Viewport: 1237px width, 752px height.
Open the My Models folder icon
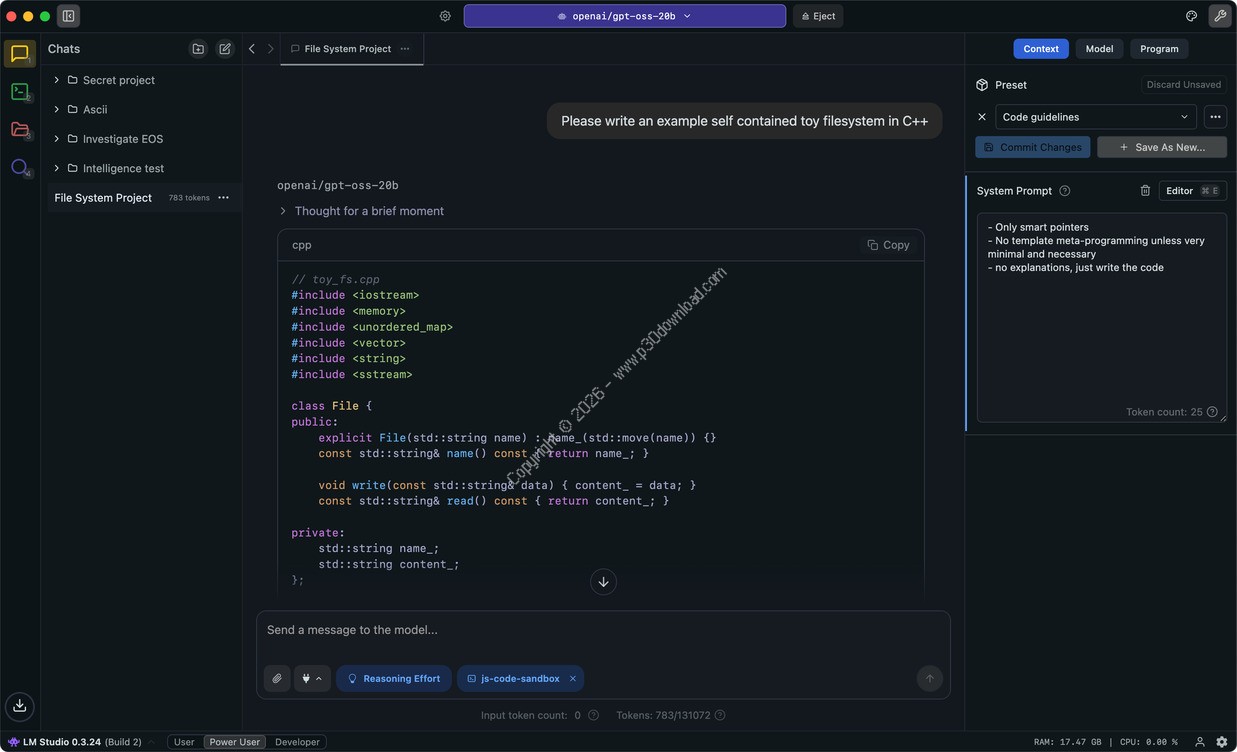pyautogui.click(x=20, y=130)
